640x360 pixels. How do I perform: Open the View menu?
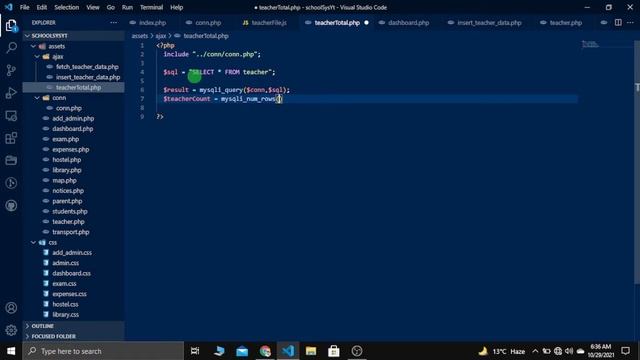pos(93,7)
